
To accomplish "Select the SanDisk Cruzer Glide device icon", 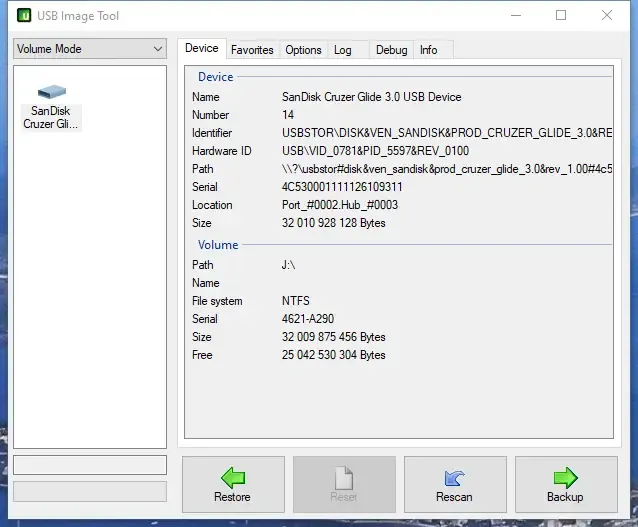I will pyautogui.click(x=51, y=107).
